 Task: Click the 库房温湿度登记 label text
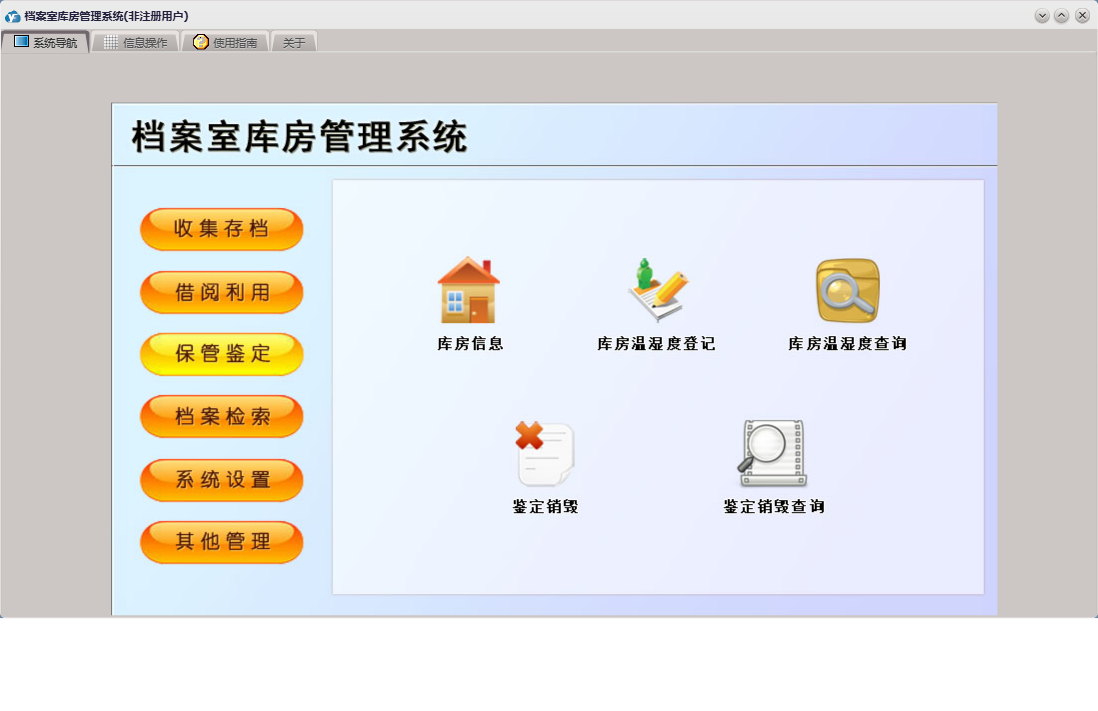pyautogui.click(x=656, y=344)
